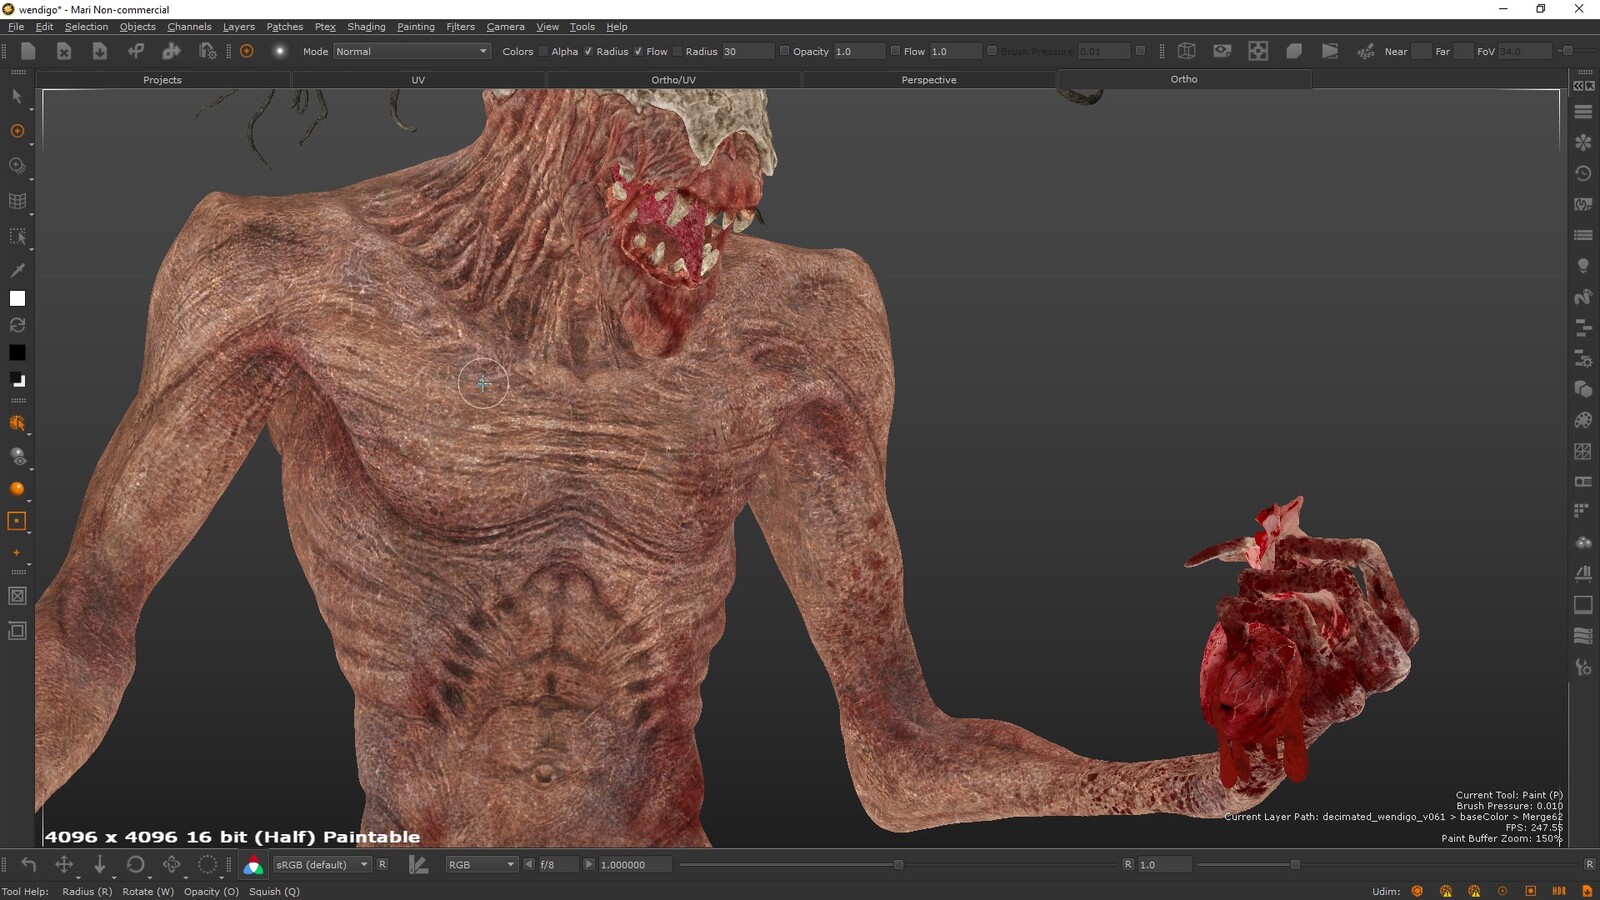The image size is (1600, 900).
Task: Create a new project with the blank page icon
Action: click(28, 51)
